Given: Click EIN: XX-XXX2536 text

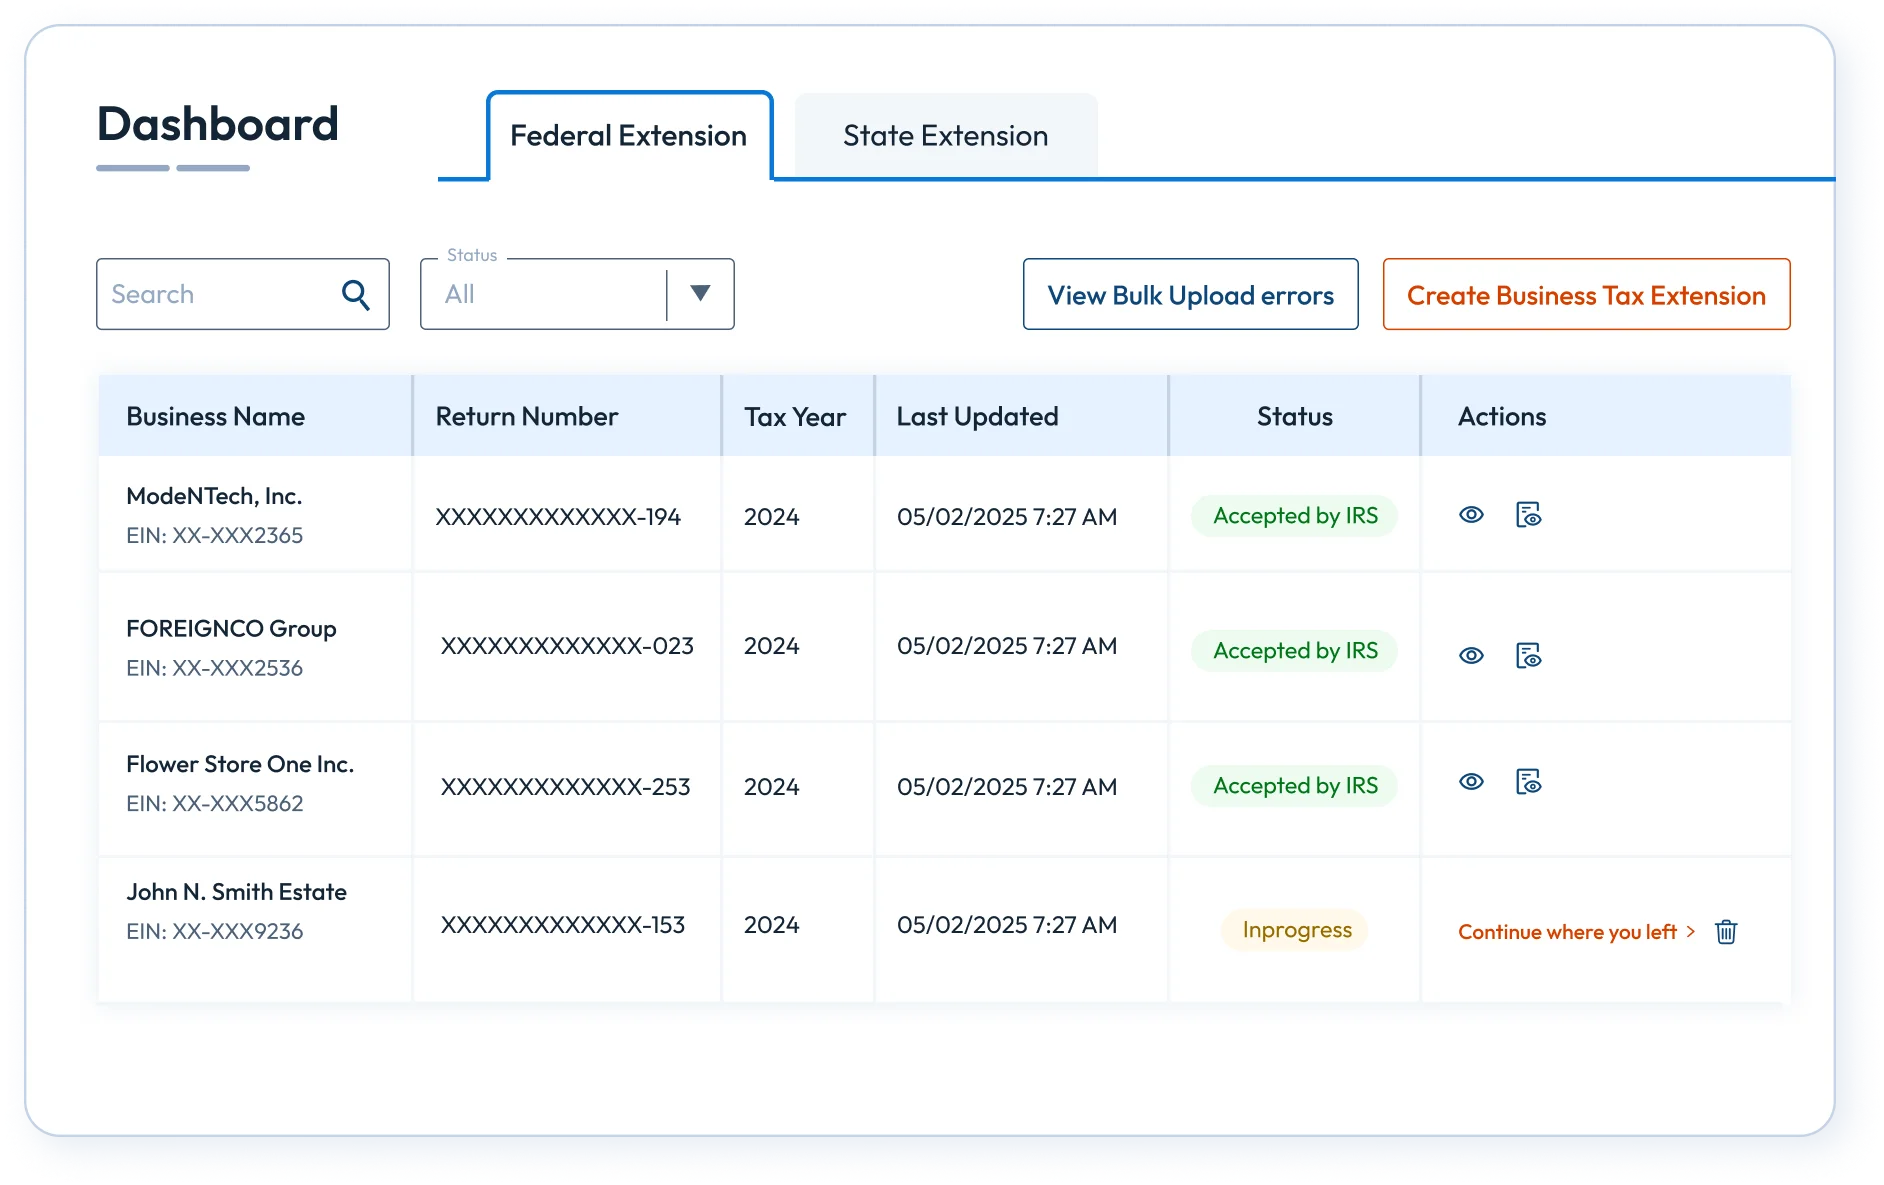Looking at the screenshot, I should coord(214,668).
